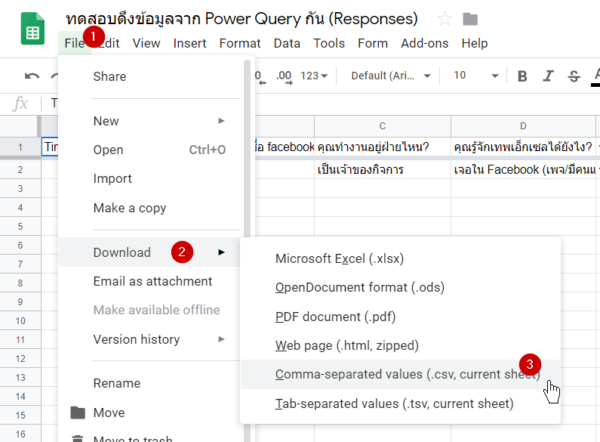Open the Add-ons menu
Viewport: 600px width, 442px height.
pyautogui.click(x=424, y=43)
